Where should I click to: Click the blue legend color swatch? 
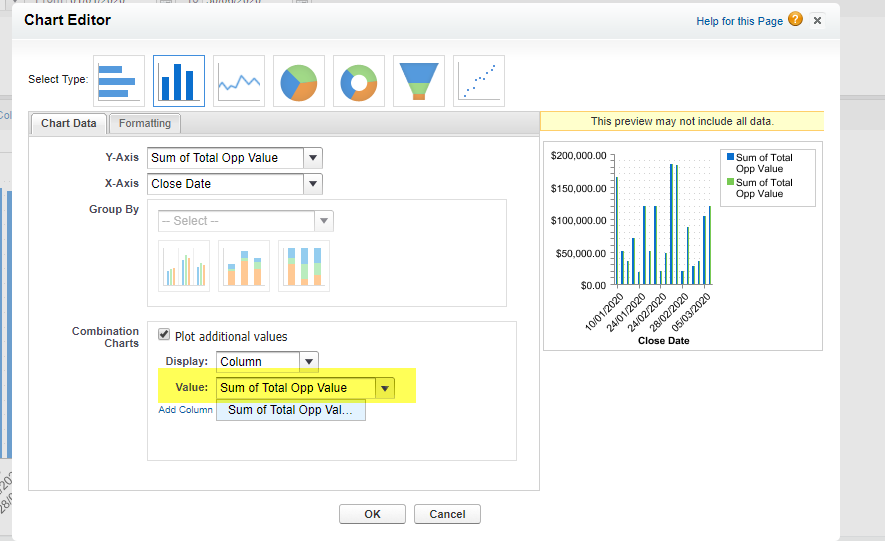[x=730, y=157]
